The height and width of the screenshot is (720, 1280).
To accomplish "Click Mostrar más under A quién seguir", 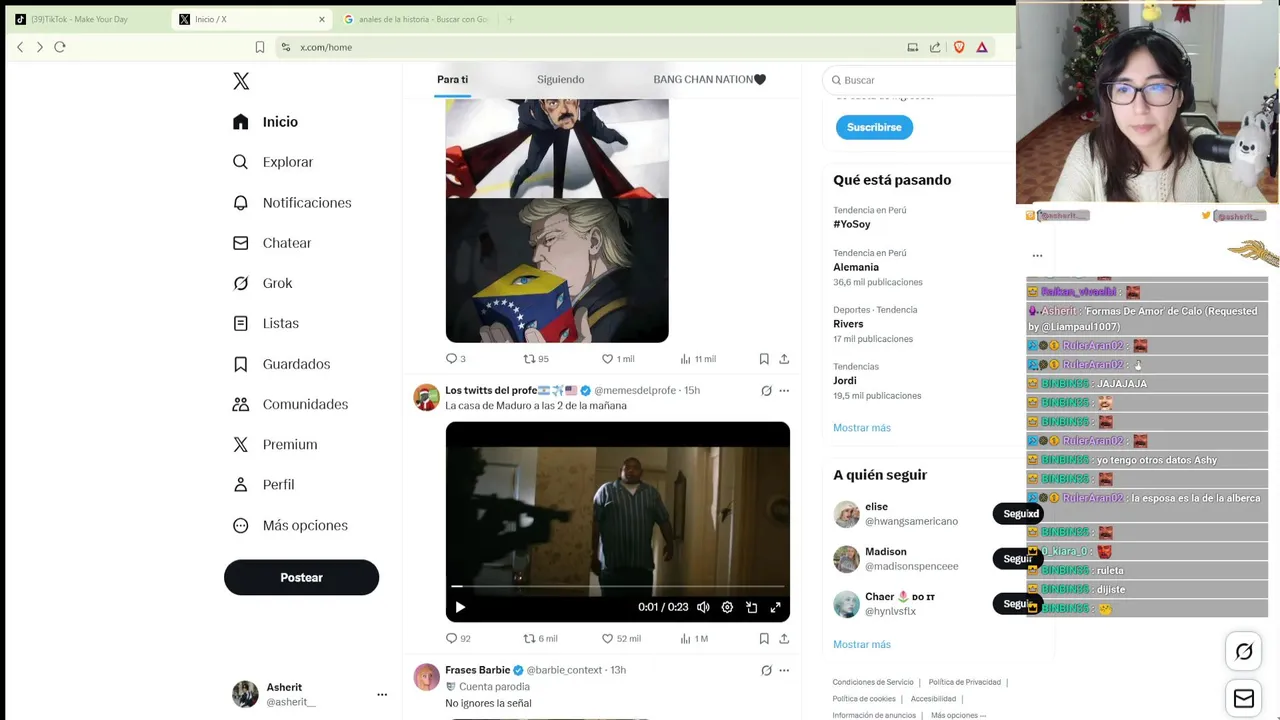I will [862, 644].
